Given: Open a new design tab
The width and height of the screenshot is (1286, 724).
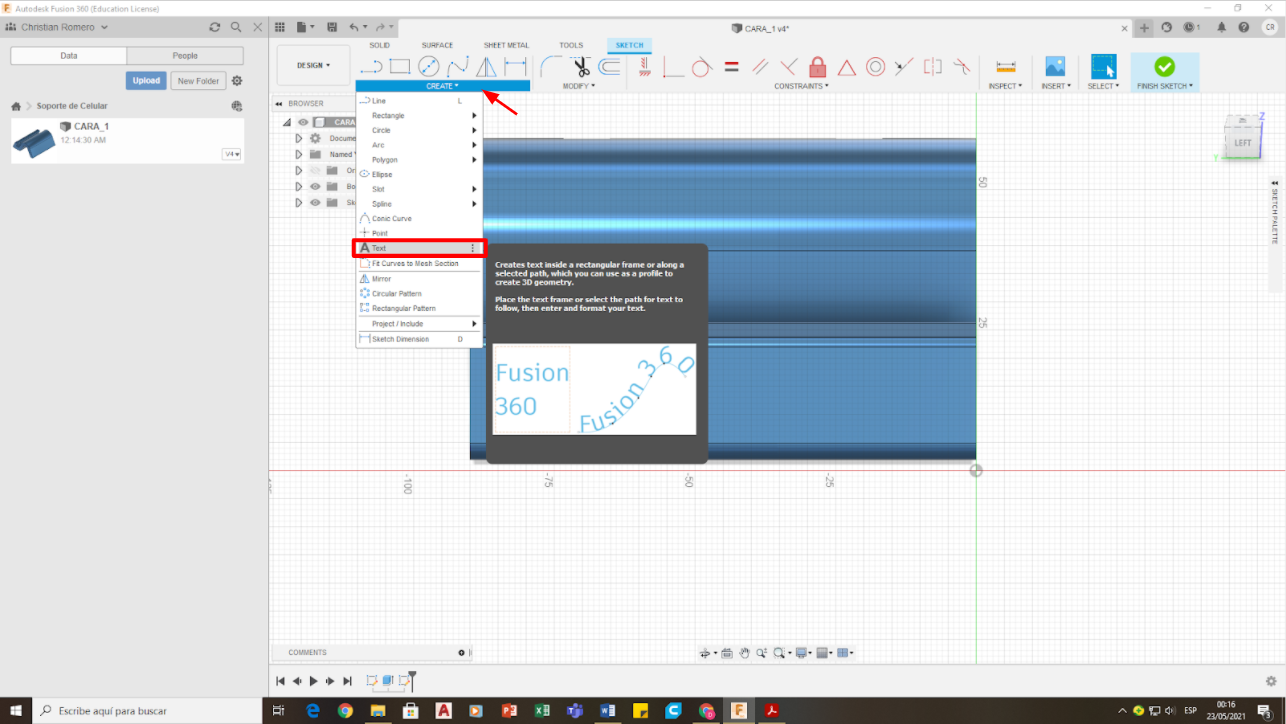Looking at the screenshot, I should click(x=1145, y=28).
